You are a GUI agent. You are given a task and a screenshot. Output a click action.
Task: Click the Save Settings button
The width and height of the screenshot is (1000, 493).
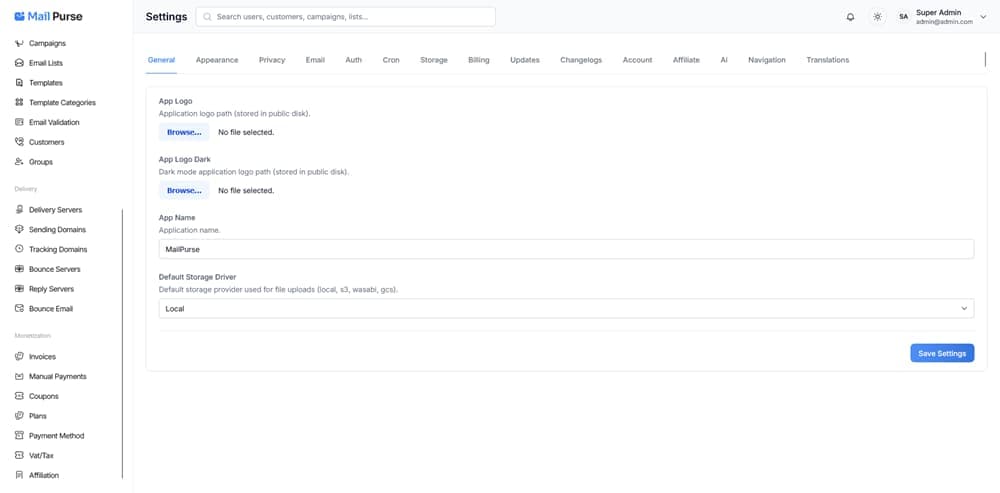[x=941, y=353]
